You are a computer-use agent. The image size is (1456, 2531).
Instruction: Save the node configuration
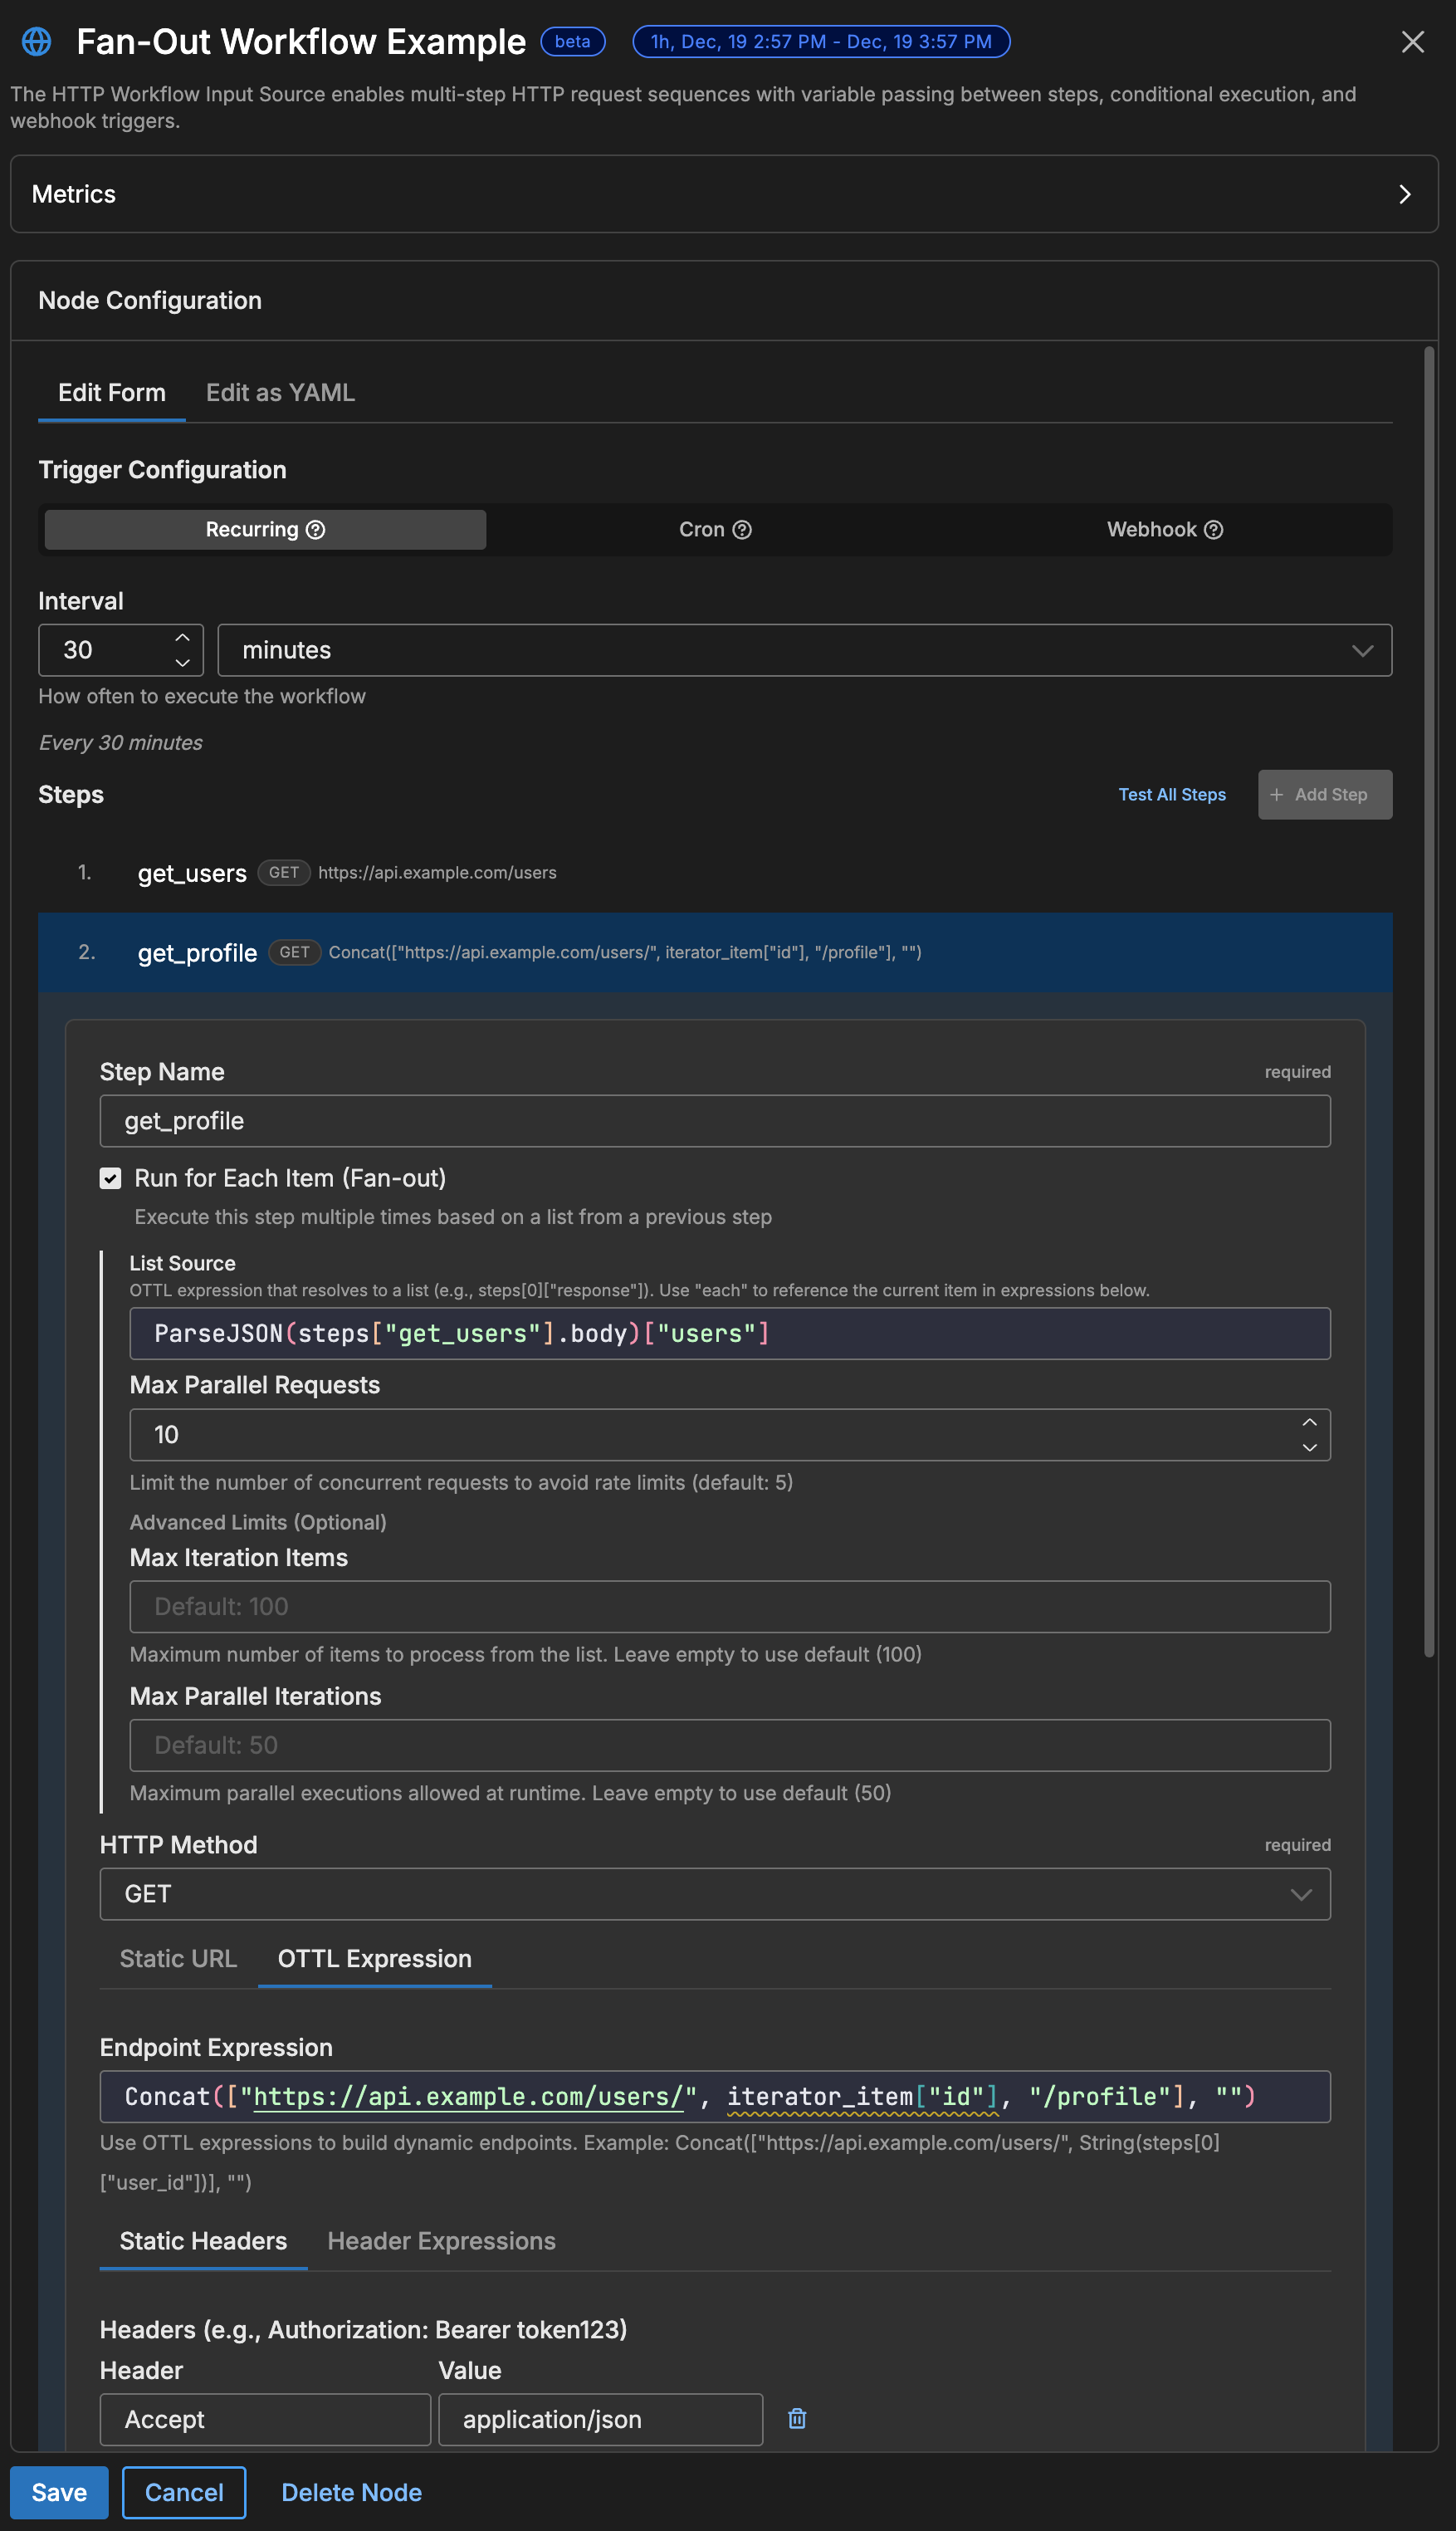tap(59, 2492)
